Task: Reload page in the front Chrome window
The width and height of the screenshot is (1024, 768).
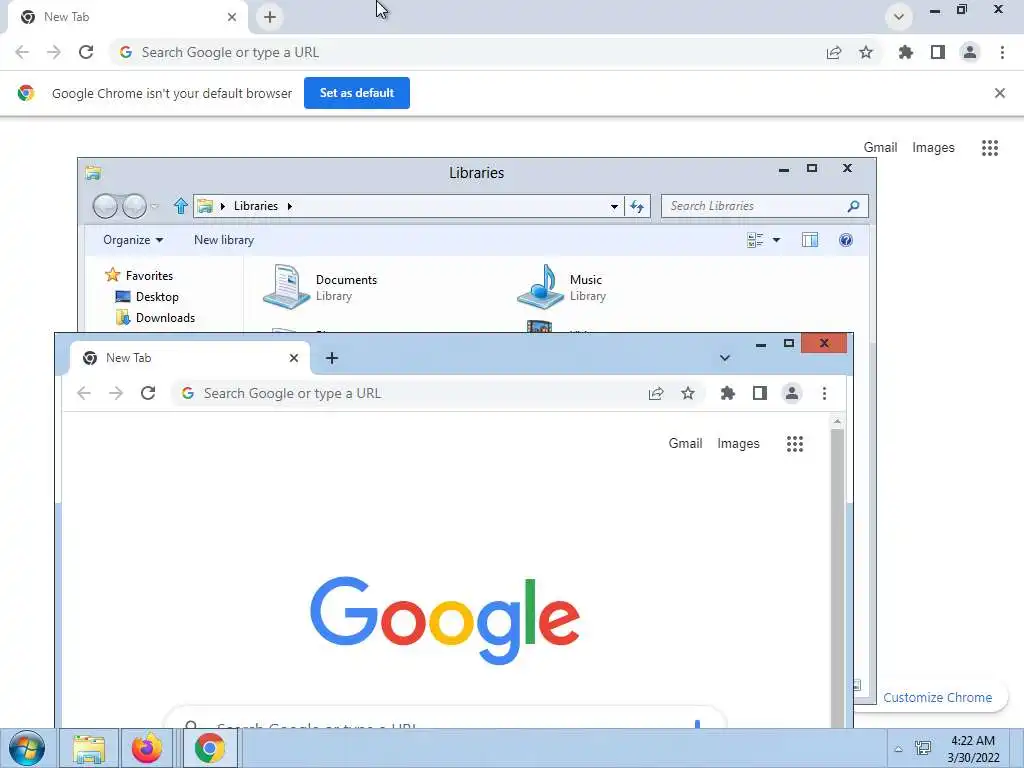Action: (148, 393)
